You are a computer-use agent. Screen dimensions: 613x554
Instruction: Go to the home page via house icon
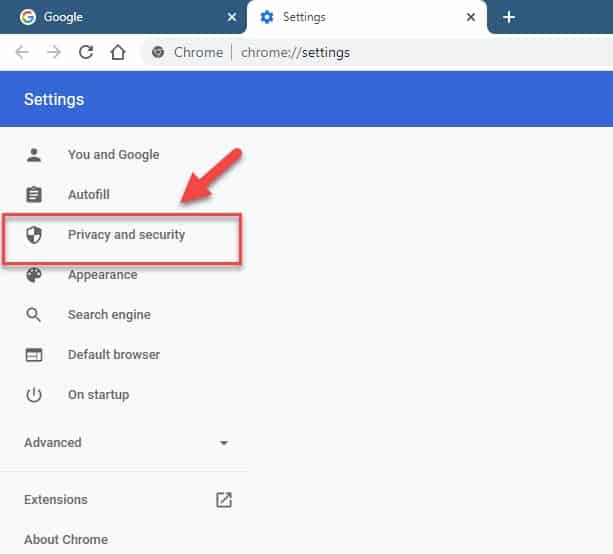117,52
